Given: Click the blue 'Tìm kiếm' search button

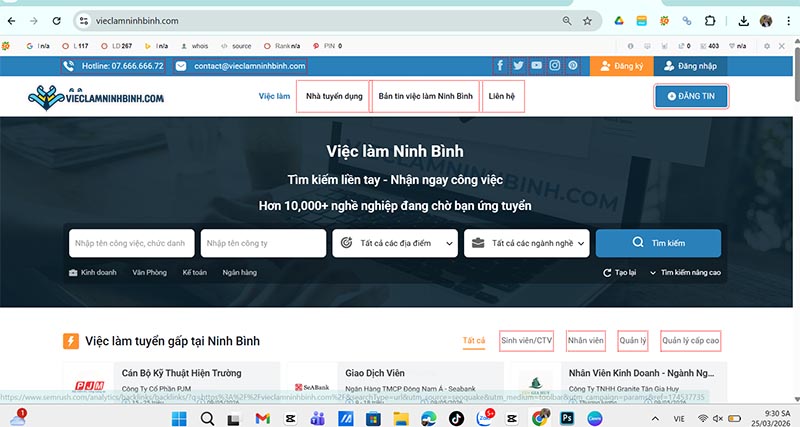Looking at the screenshot, I should point(658,243).
